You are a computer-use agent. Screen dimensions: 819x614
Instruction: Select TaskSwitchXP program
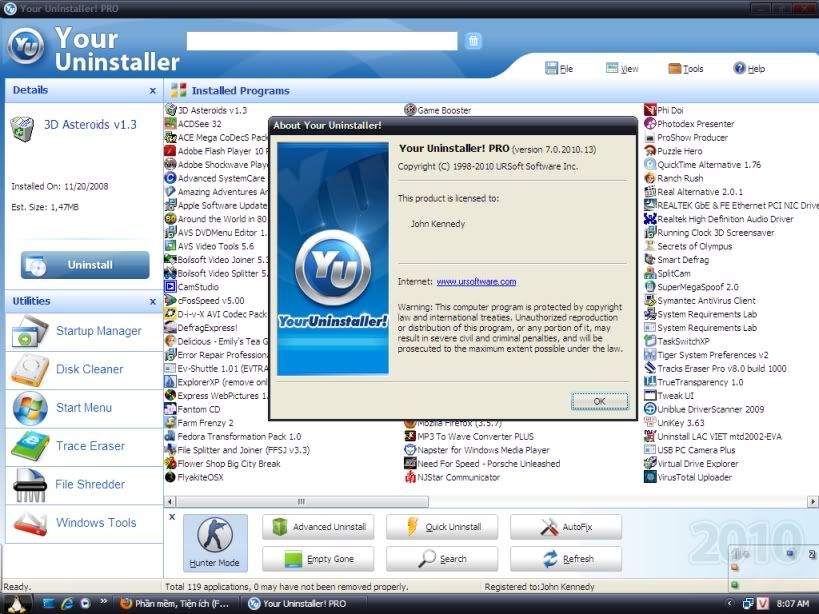(677, 341)
